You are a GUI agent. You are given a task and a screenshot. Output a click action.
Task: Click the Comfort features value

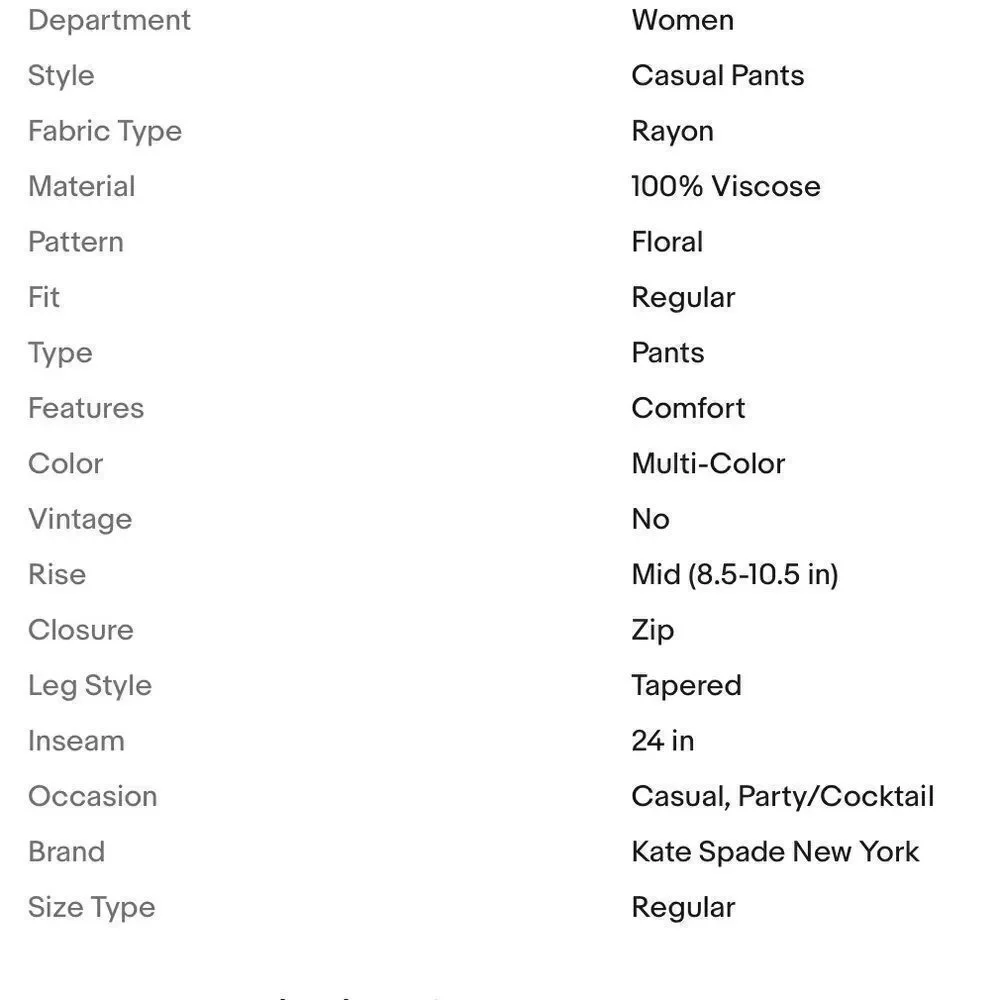(x=688, y=408)
